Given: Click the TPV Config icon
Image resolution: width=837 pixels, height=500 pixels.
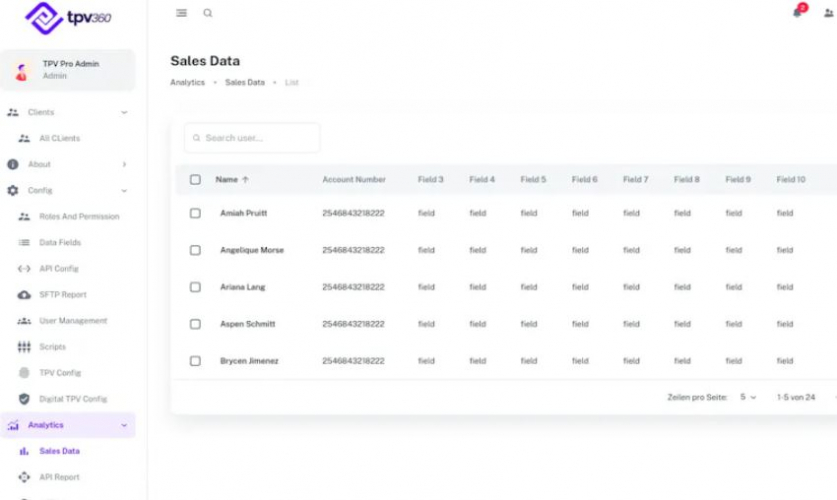Looking at the screenshot, I should coord(24,373).
